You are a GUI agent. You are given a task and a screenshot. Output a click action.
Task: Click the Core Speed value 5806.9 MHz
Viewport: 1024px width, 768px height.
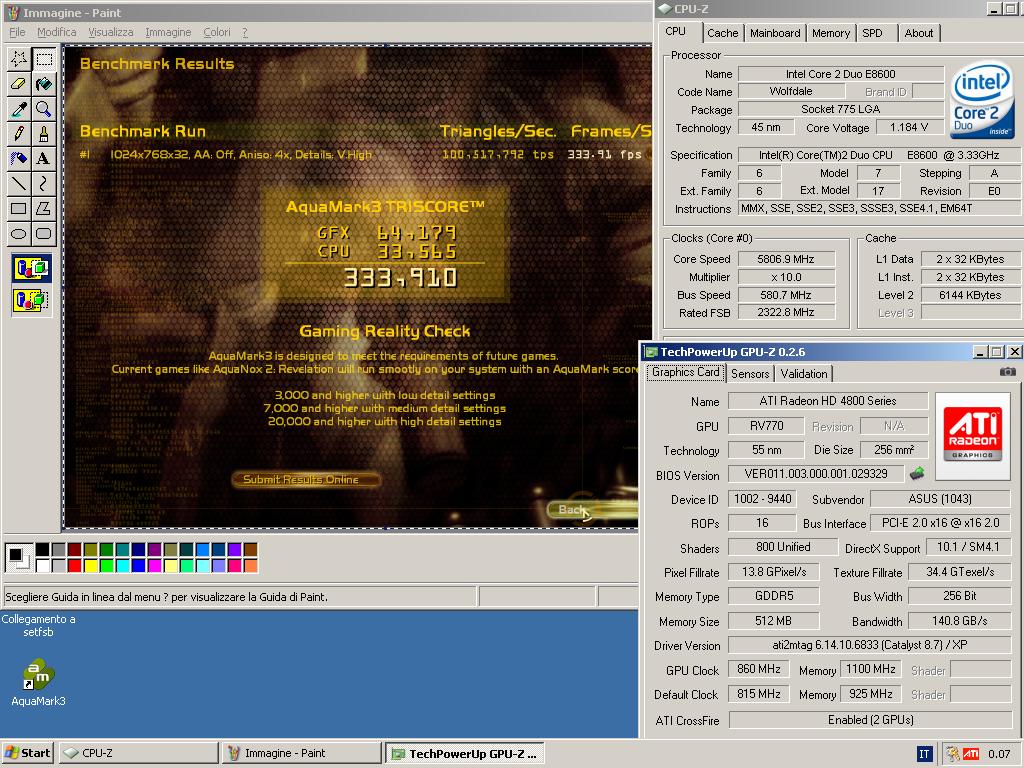click(786, 259)
